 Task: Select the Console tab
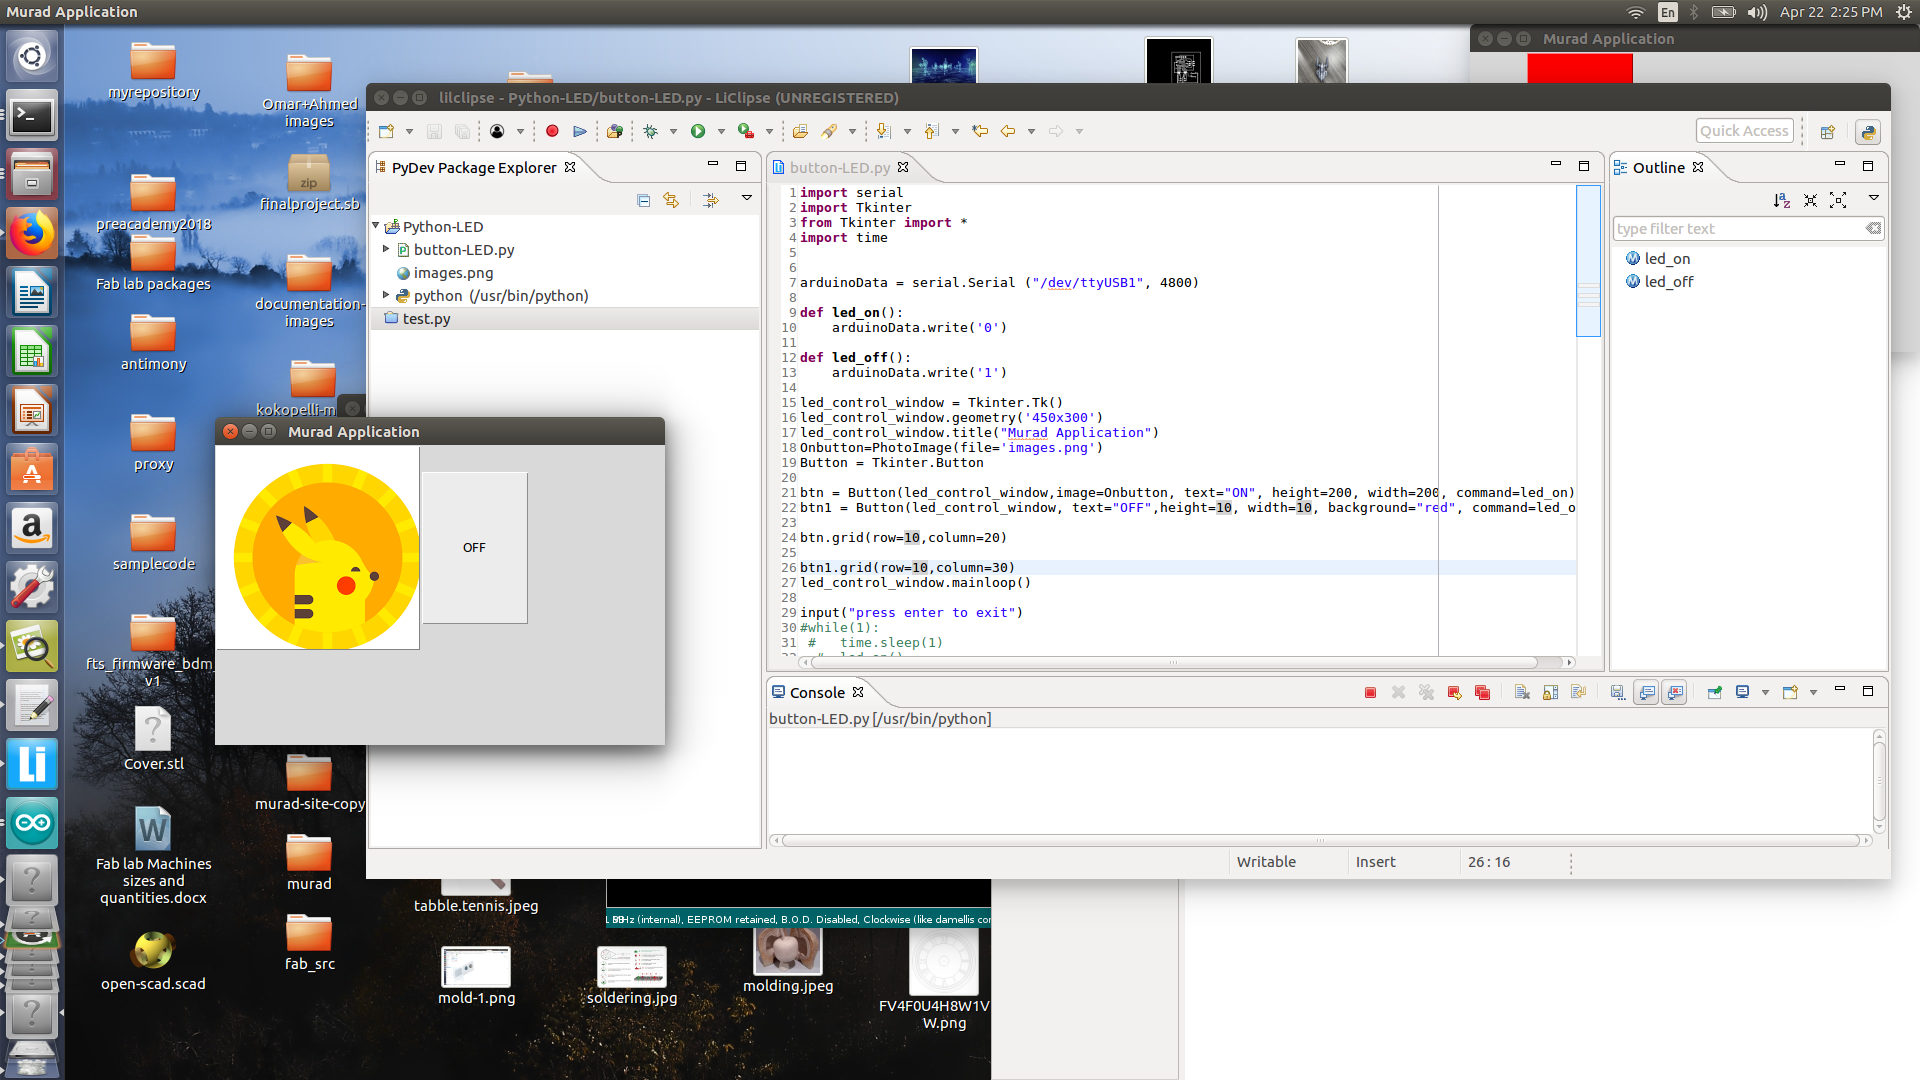[x=817, y=692]
